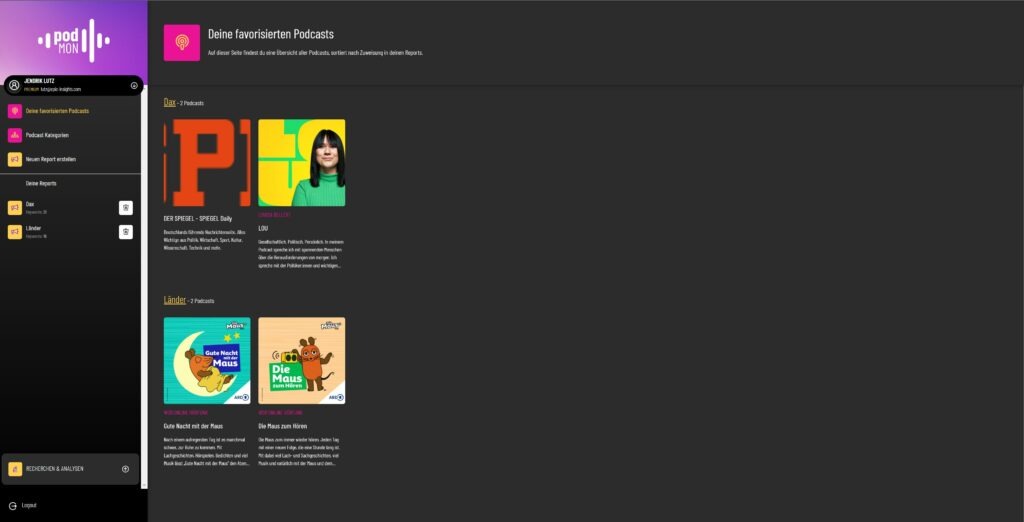Open Gute Nacht mit der Maus cover
The height and width of the screenshot is (522, 1024).
click(x=207, y=361)
